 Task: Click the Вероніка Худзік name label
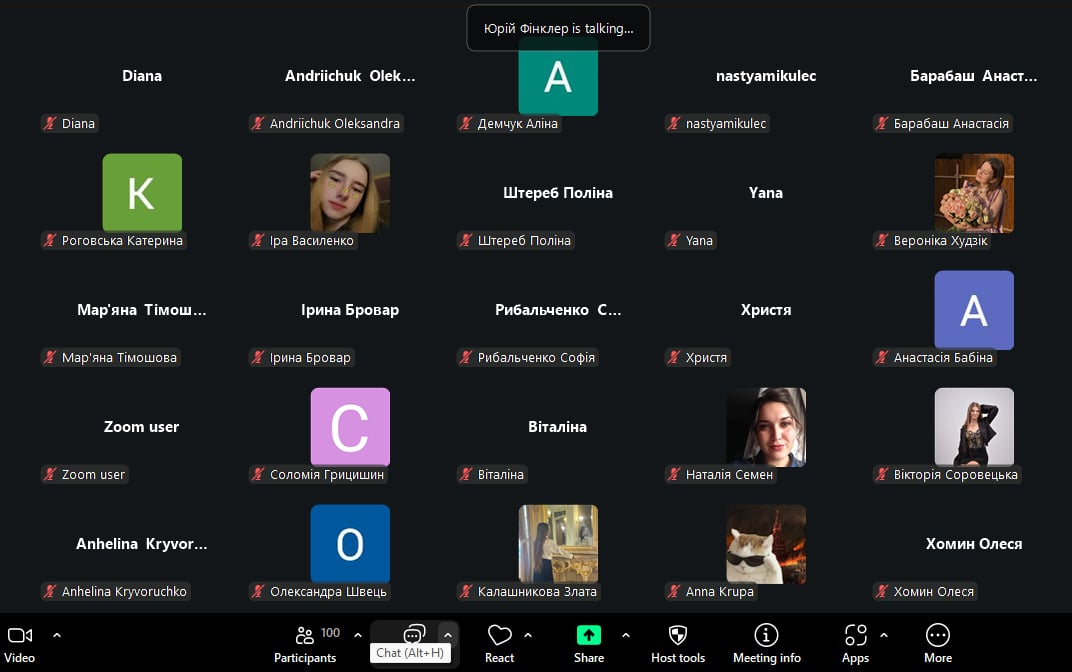click(x=940, y=241)
